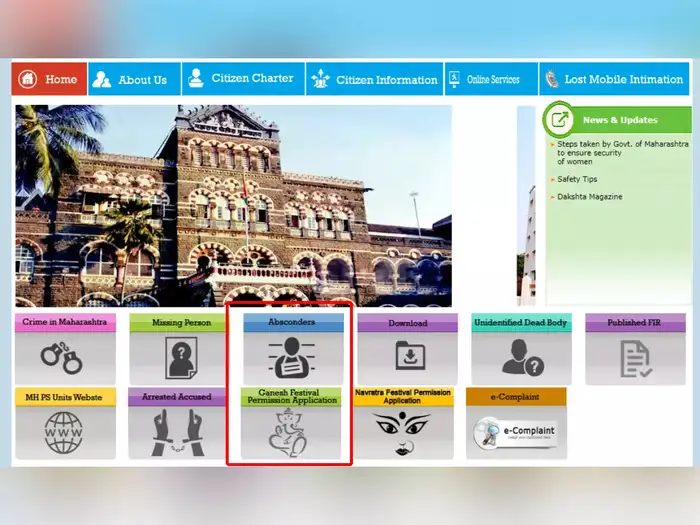Click Online Services in the navigation bar
Viewport: 700px width, 525px height.
484,79
